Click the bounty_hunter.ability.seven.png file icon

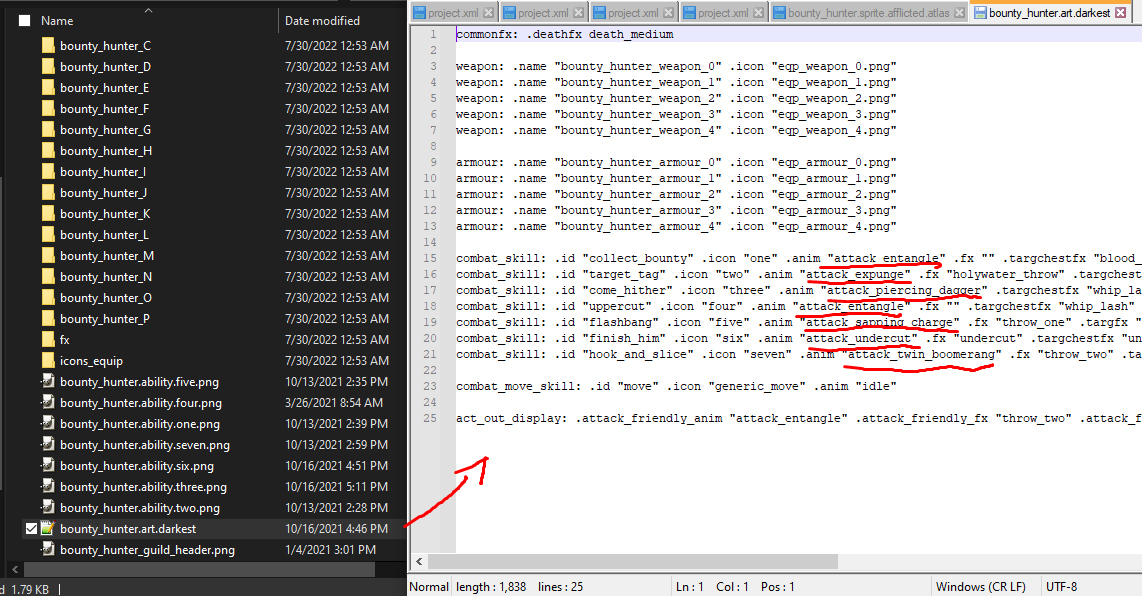pyautogui.click(x=48, y=445)
